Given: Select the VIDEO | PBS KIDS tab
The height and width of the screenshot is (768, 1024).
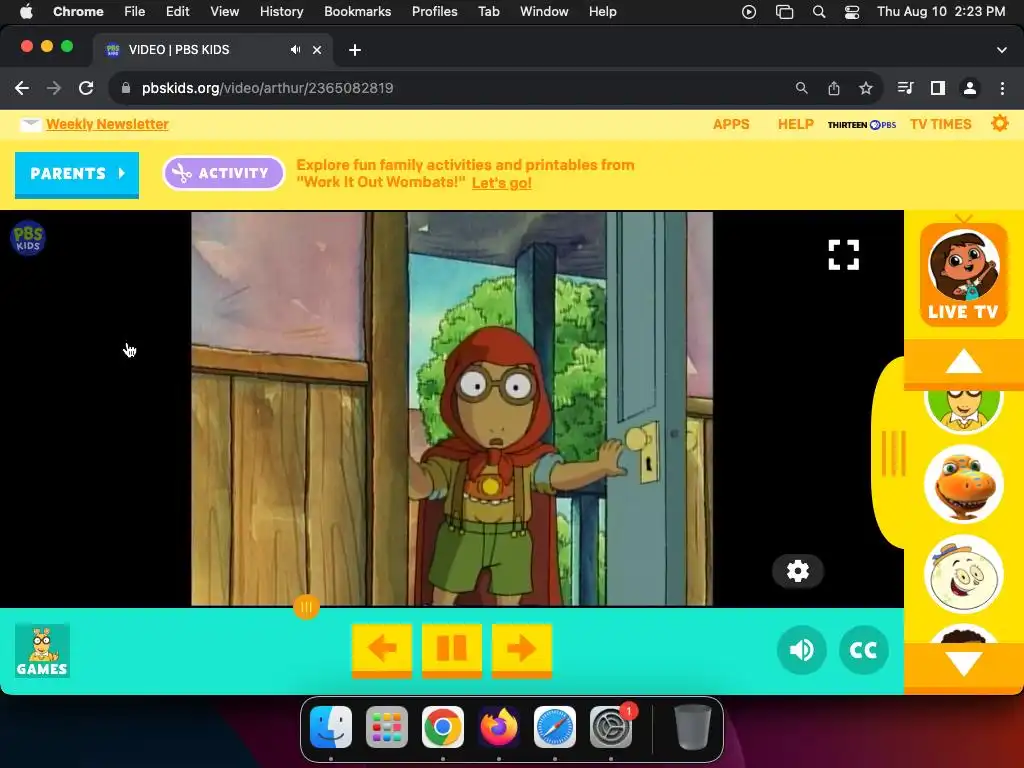Looking at the screenshot, I should tap(211, 50).
